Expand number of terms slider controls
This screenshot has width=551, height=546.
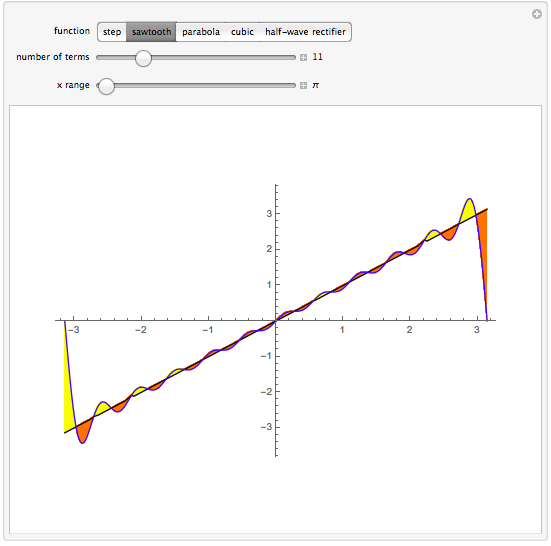pos(303,57)
